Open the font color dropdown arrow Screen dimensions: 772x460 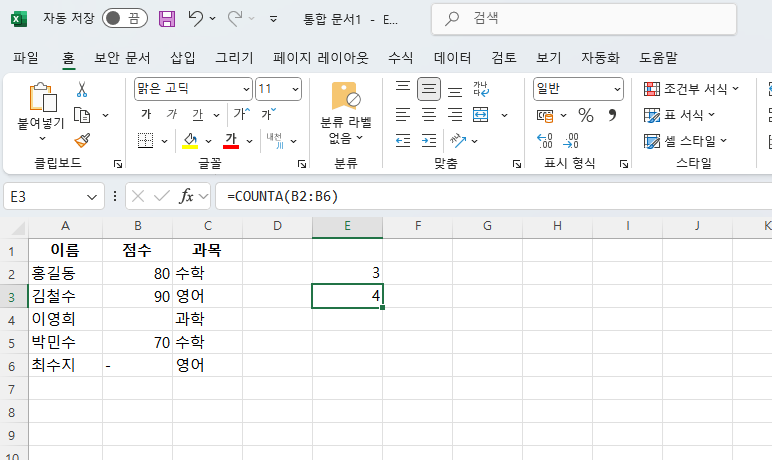(x=250, y=141)
